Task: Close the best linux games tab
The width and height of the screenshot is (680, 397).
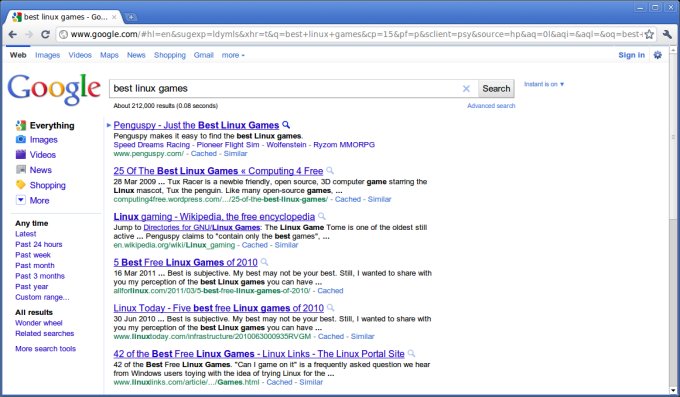Action: (x=114, y=17)
